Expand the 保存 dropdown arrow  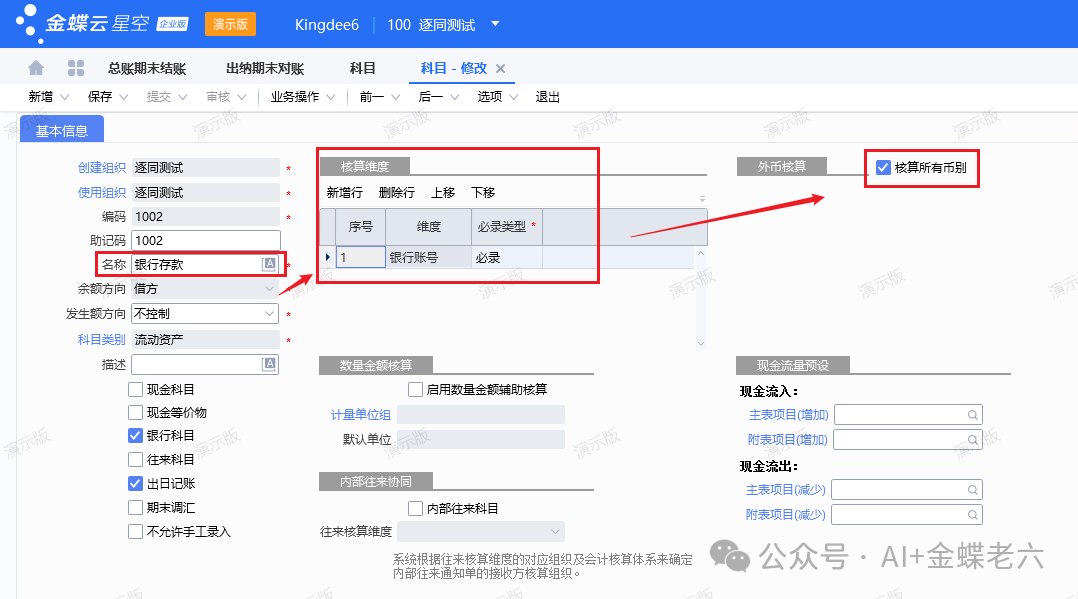124,97
